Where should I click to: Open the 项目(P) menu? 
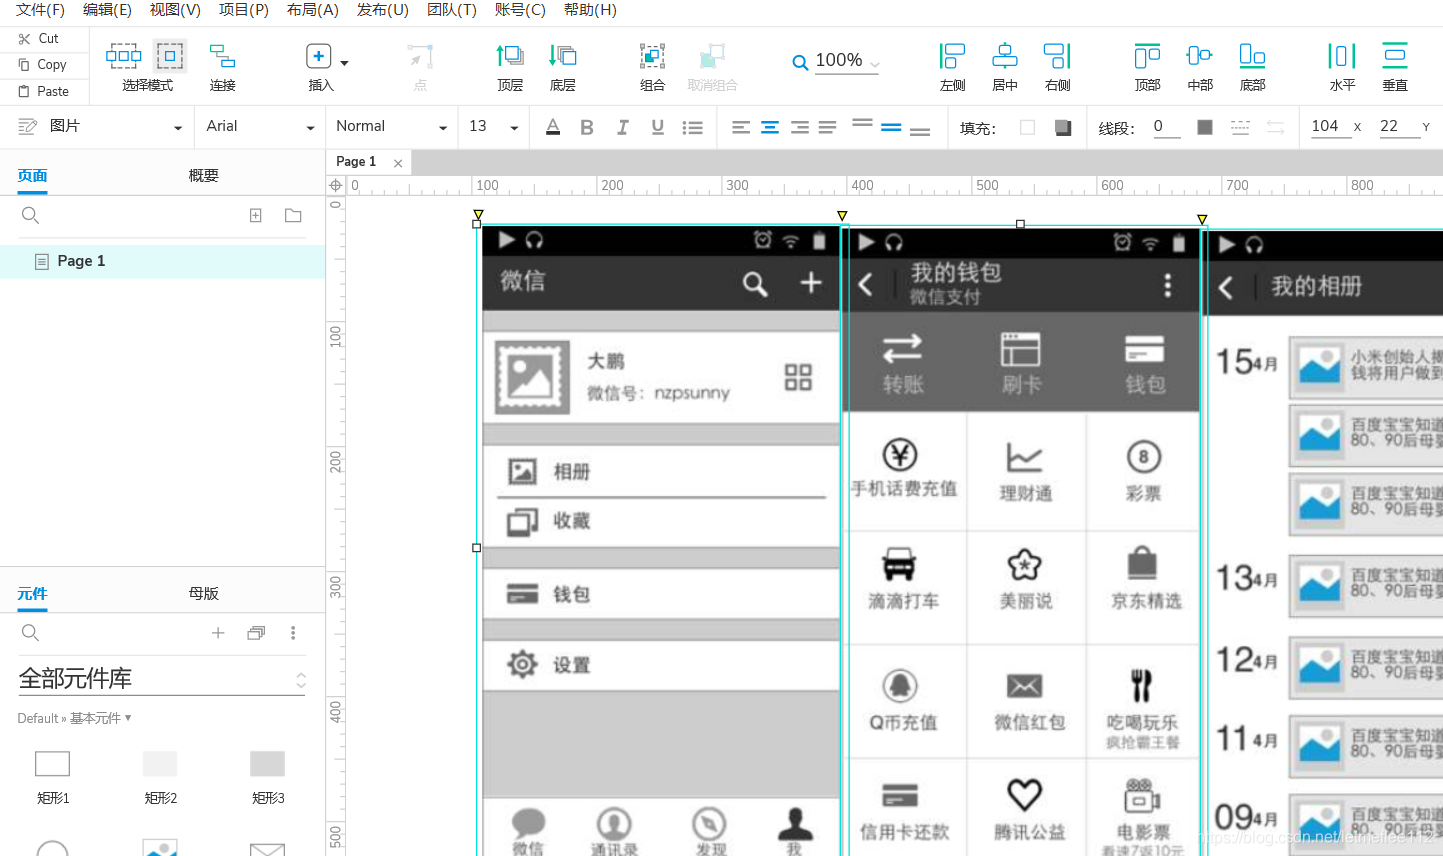click(244, 10)
